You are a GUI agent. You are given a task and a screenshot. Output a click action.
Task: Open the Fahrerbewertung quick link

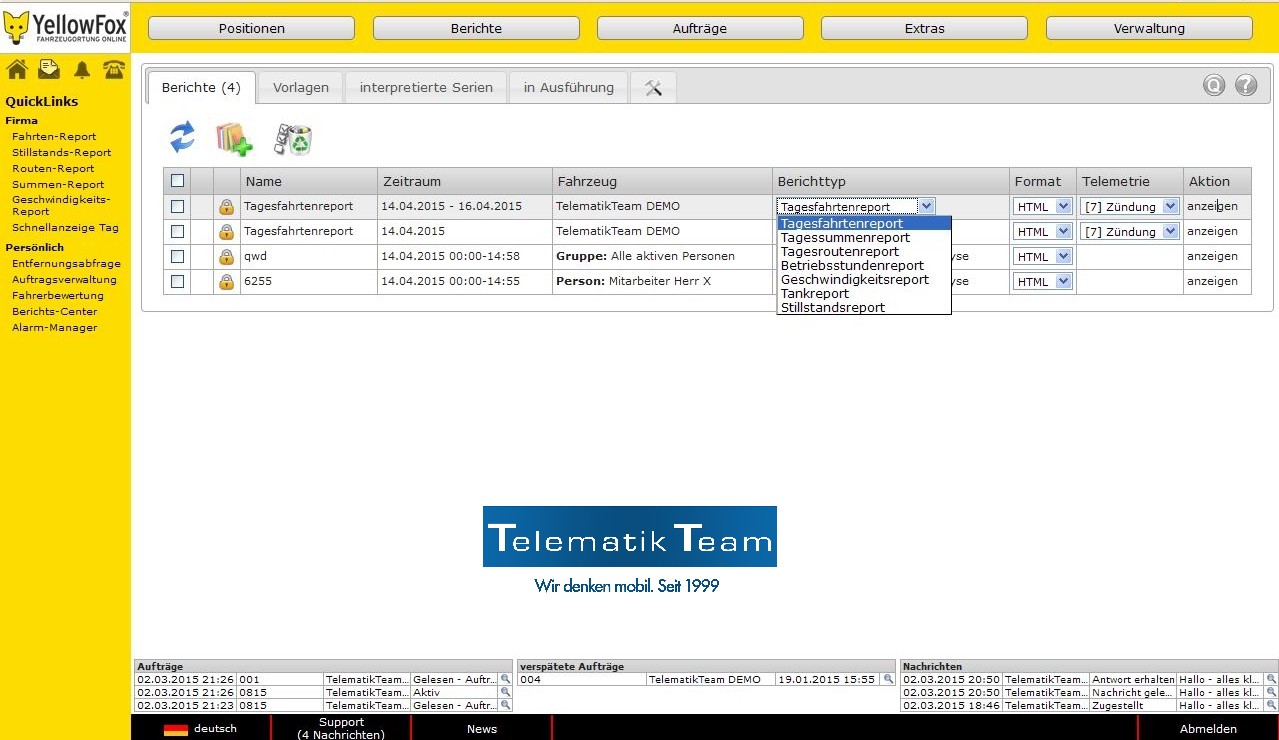pos(58,296)
